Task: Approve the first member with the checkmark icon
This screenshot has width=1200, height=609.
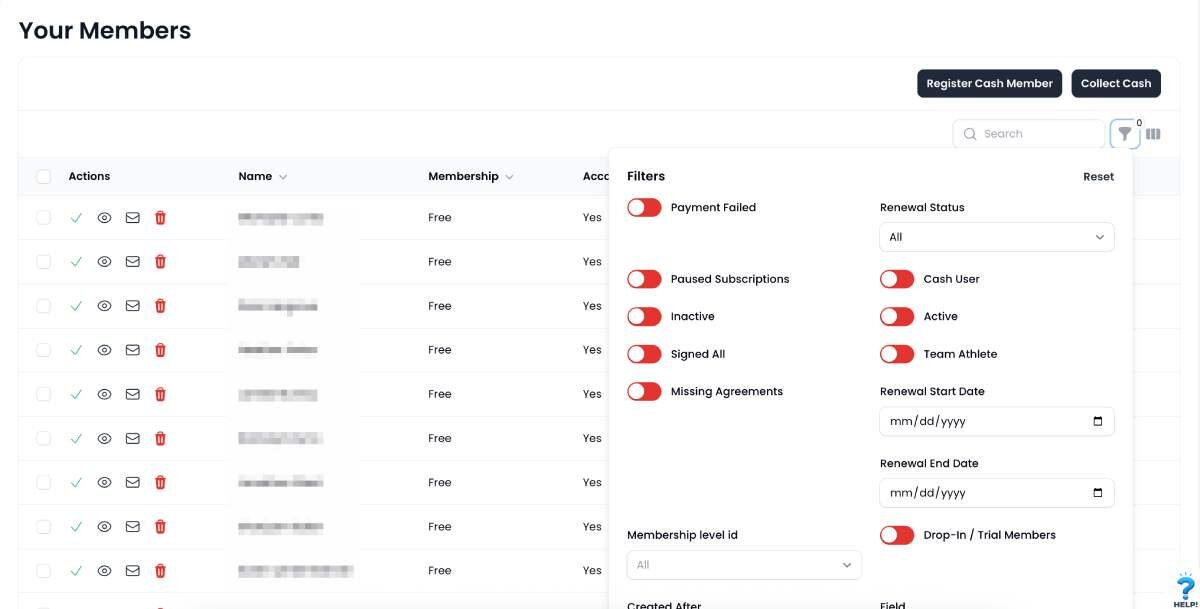Action: pos(77,217)
